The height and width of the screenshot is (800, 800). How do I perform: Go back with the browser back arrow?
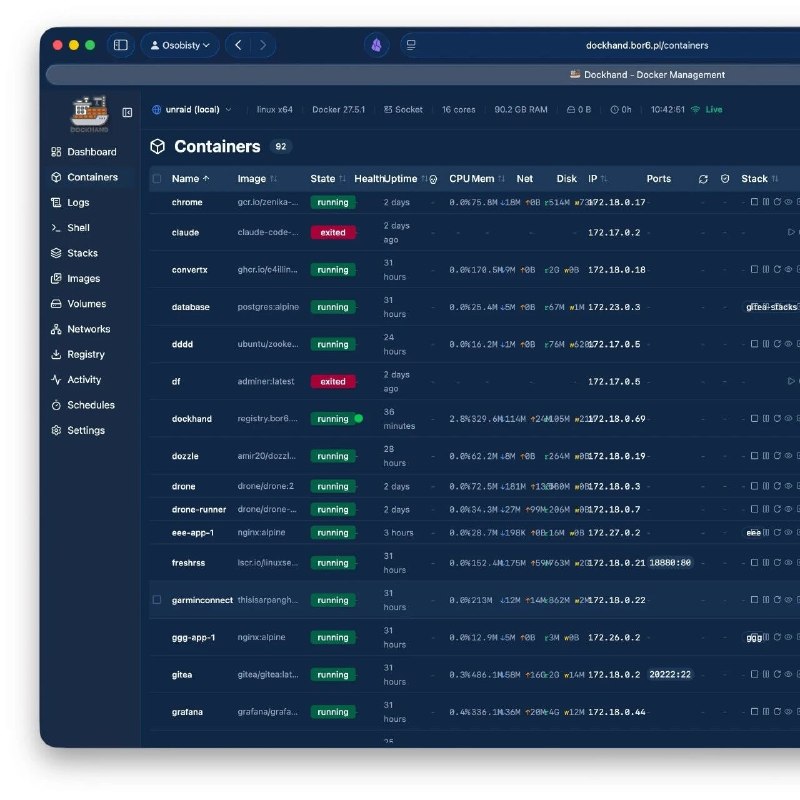(238, 45)
